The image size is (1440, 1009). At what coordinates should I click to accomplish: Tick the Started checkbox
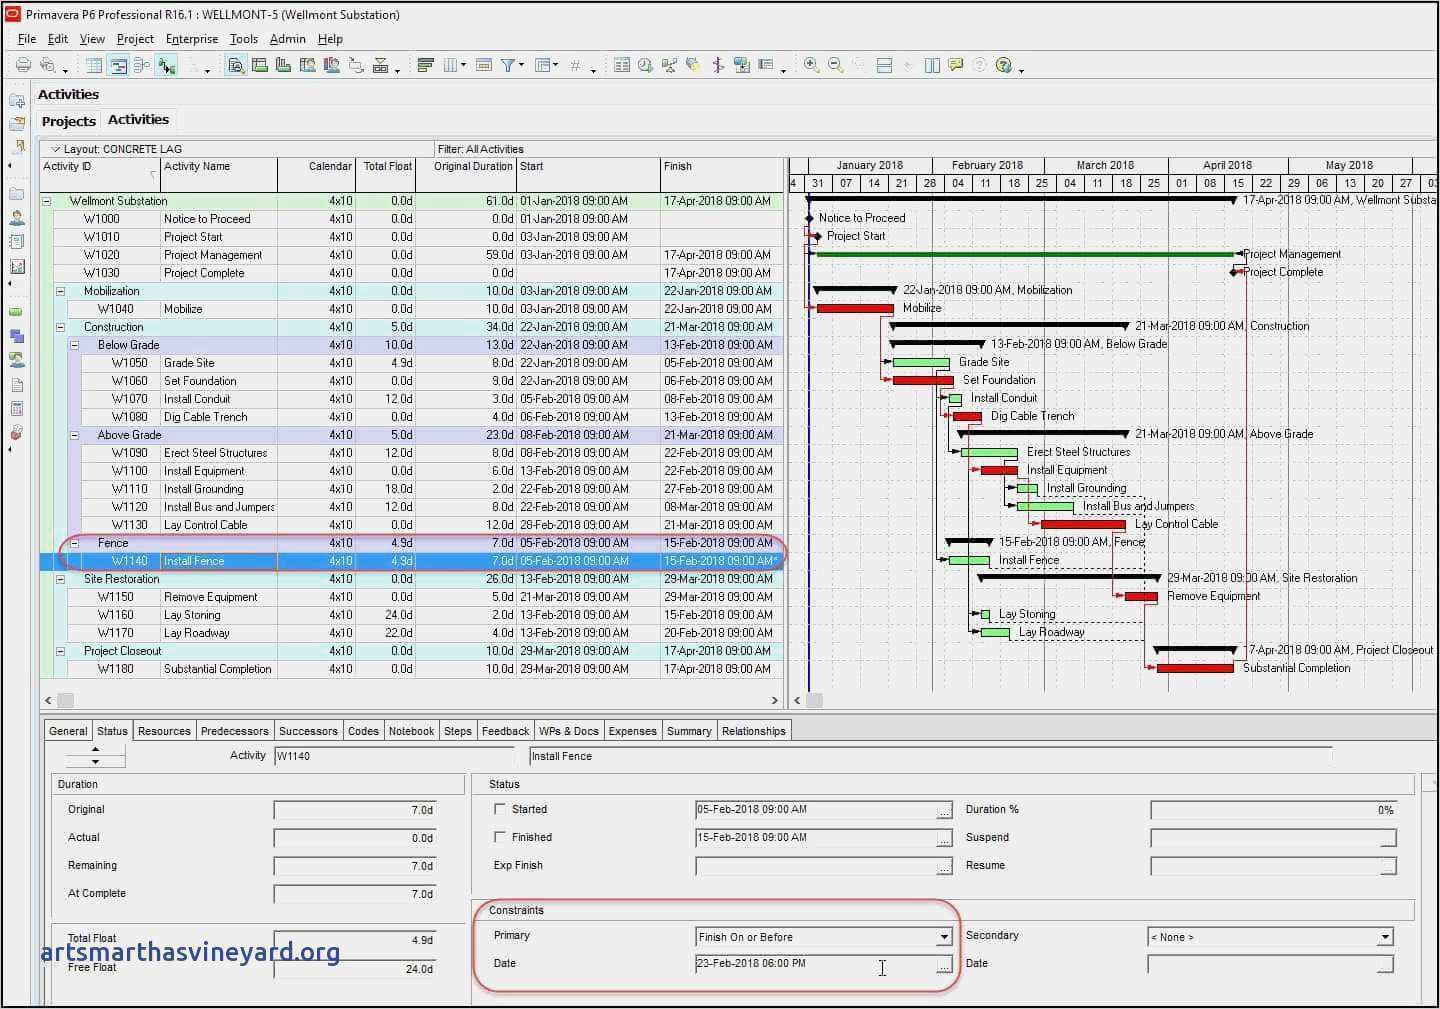500,809
